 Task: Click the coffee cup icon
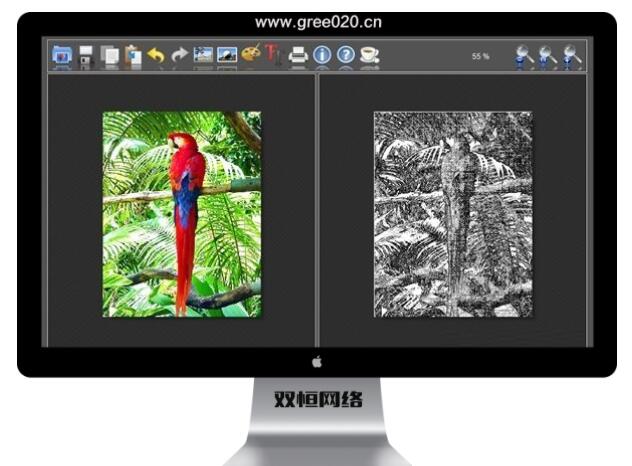[x=370, y=56]
